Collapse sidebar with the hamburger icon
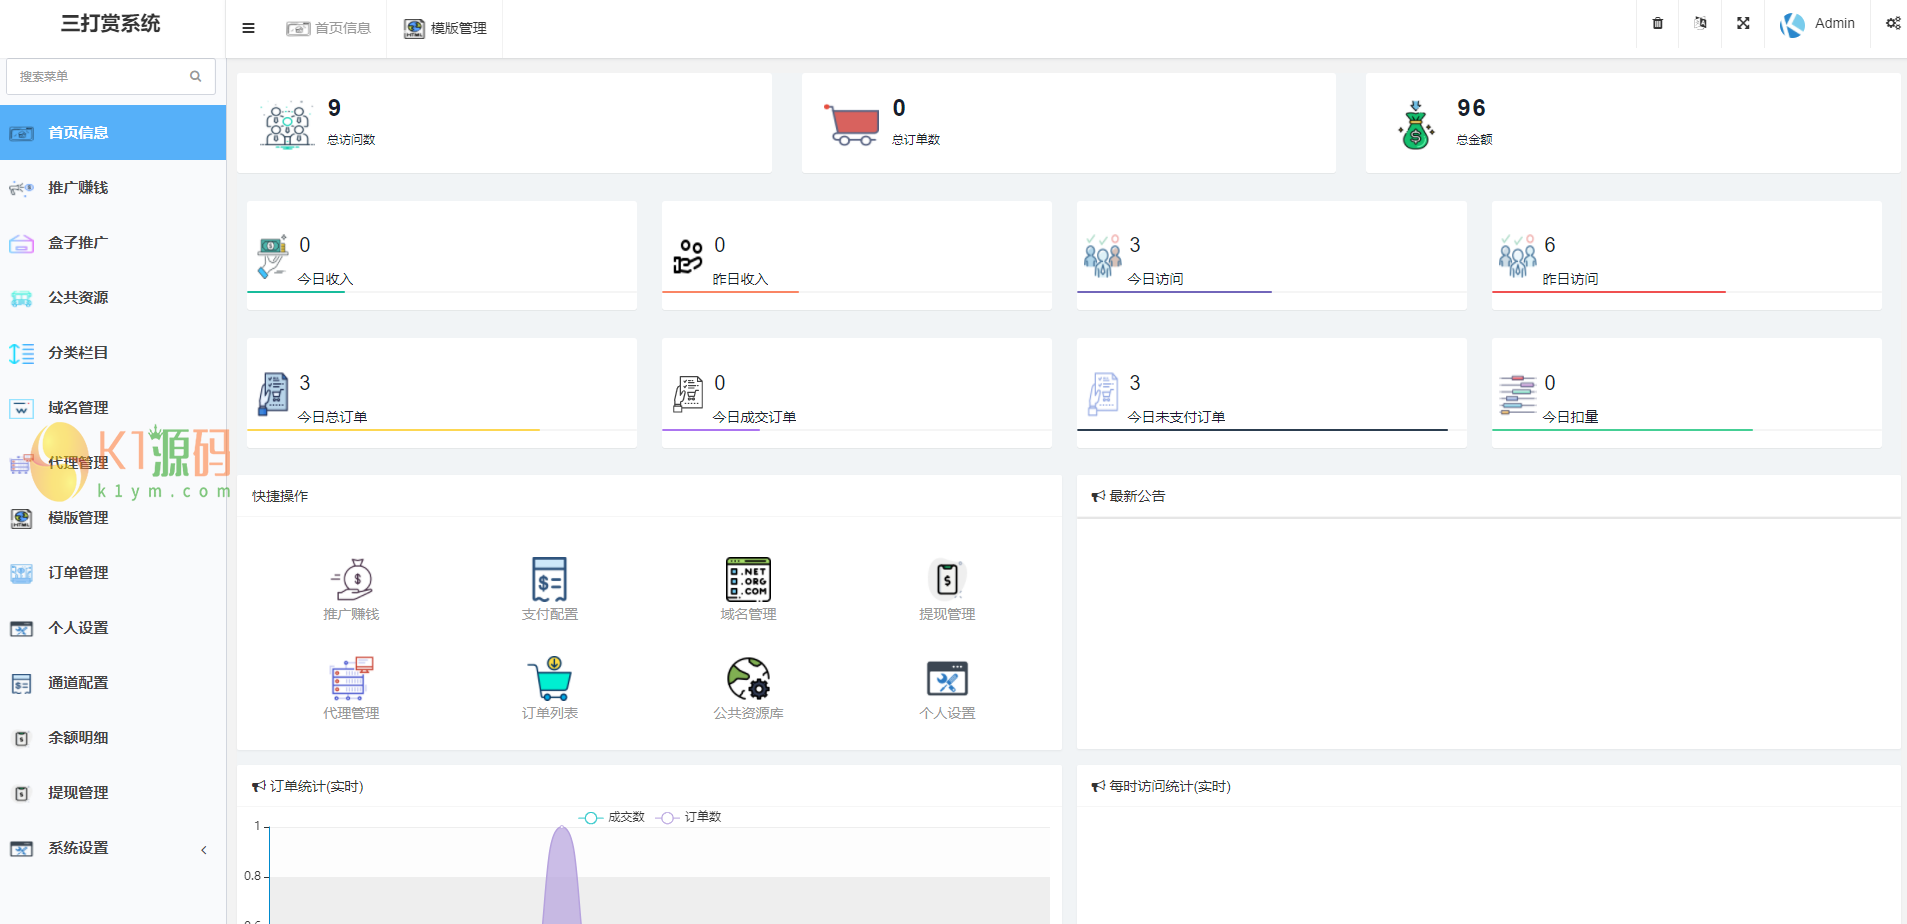 tap(248, 28)
